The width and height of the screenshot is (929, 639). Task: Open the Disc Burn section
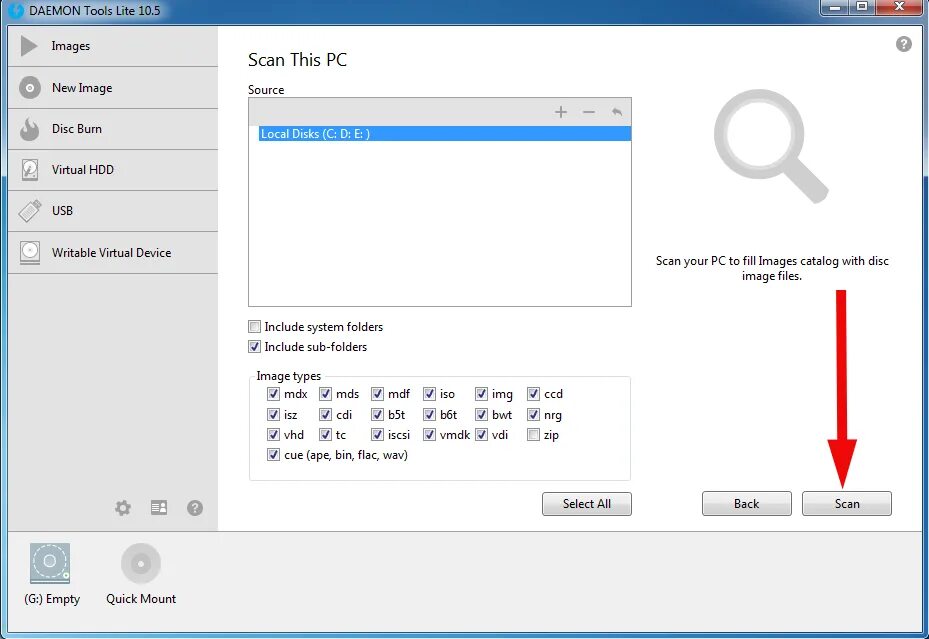113,129
